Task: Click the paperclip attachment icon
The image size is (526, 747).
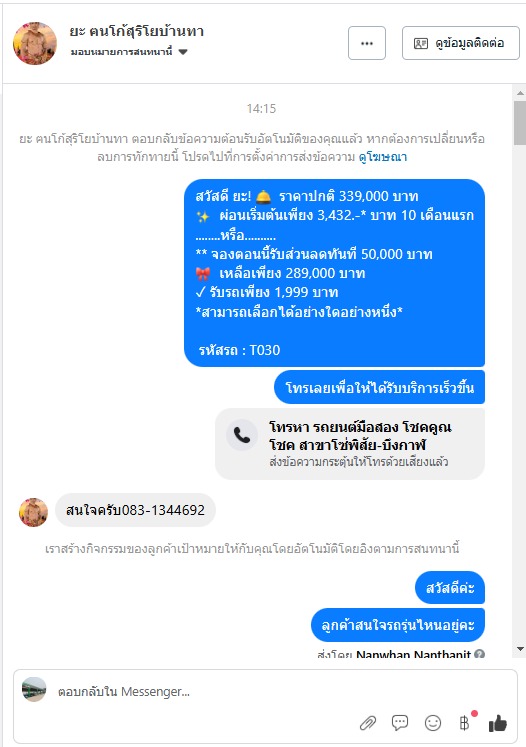Action: point(367,723)
